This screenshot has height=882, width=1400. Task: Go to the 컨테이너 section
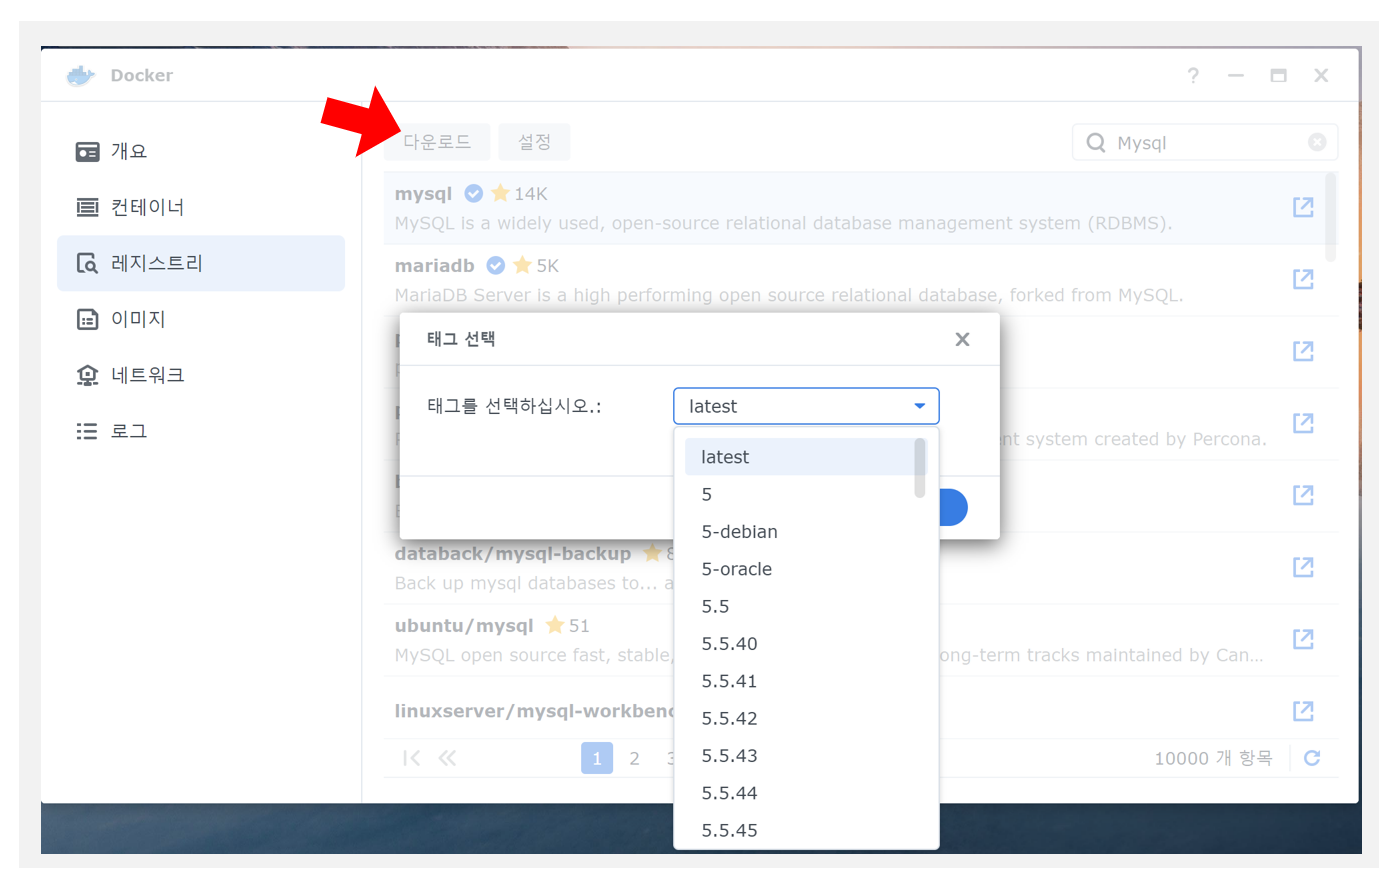click(201, 207)
